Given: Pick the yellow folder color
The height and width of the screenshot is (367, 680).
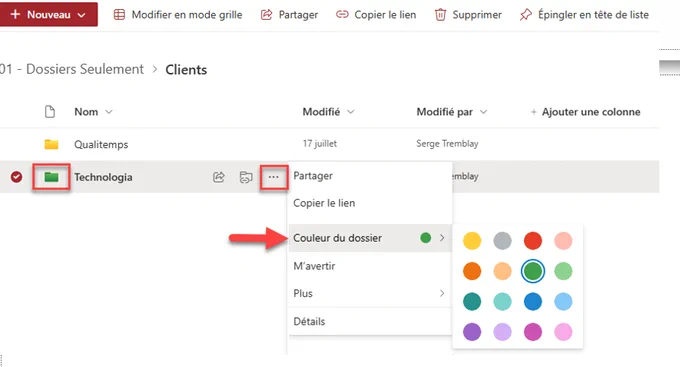Looking at the screenshot, I should tap(472, 241).
